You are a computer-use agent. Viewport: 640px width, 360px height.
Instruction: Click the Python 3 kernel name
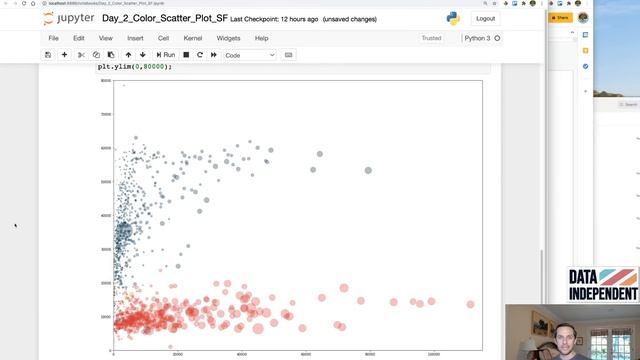[x=477, y=38]
